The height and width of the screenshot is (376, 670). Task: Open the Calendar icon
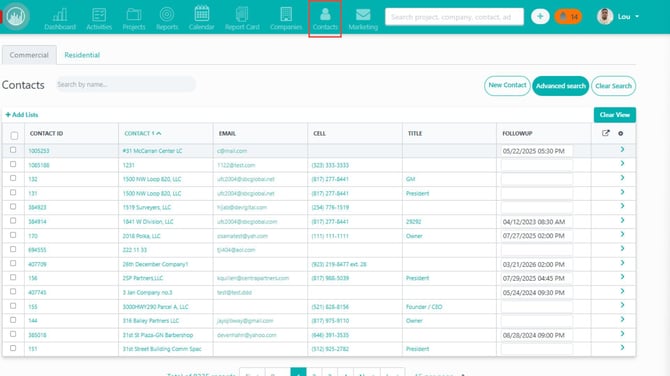[x=202, y=14]
